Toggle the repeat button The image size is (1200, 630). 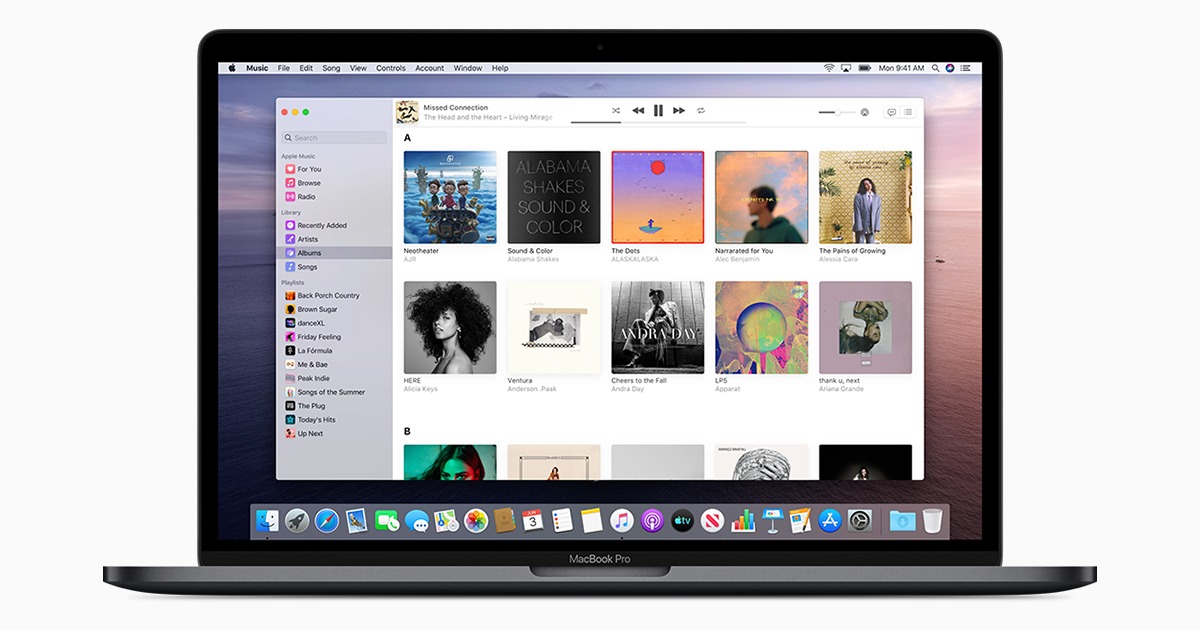(701, 111)
